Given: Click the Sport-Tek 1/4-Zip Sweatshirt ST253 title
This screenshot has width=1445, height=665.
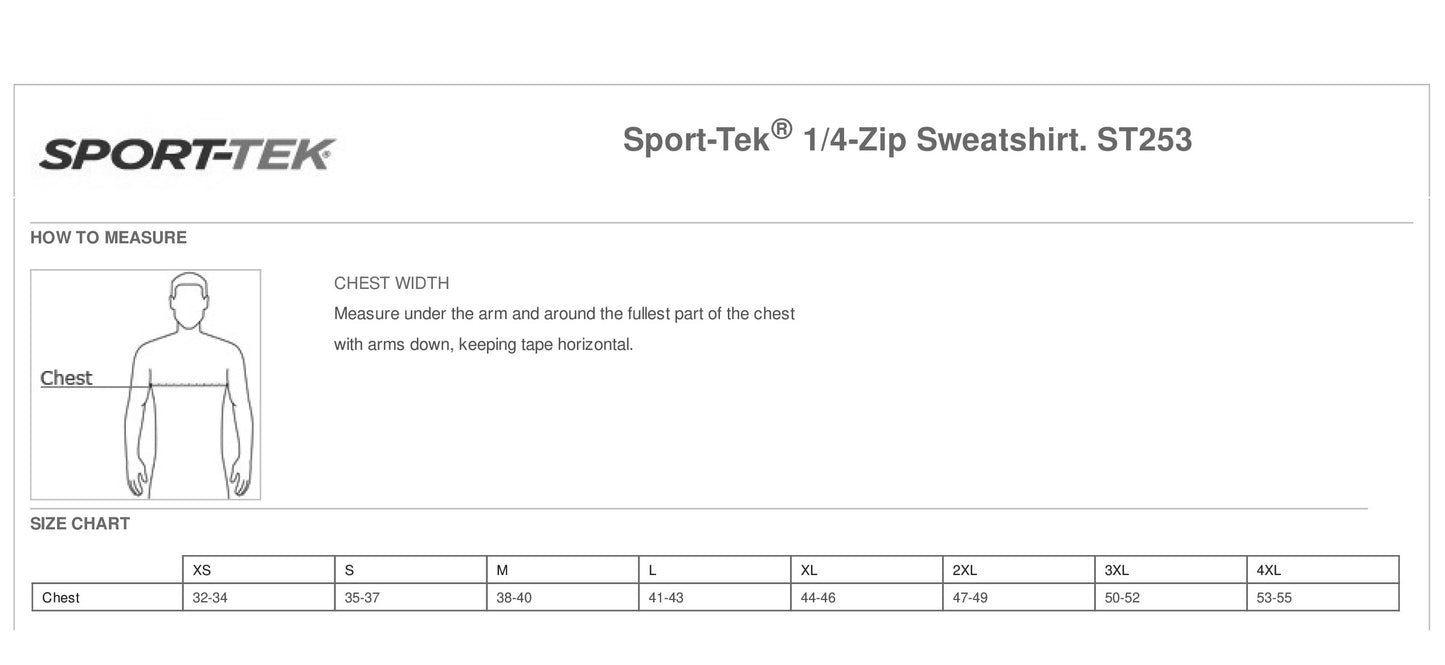Looking at the screenshot, I should (x=907, y=139).
